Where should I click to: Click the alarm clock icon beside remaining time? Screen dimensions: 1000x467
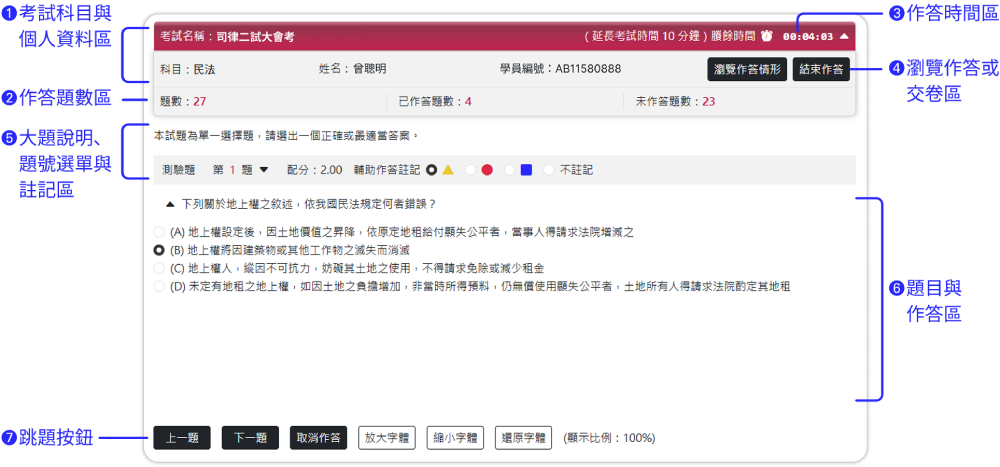766,36
